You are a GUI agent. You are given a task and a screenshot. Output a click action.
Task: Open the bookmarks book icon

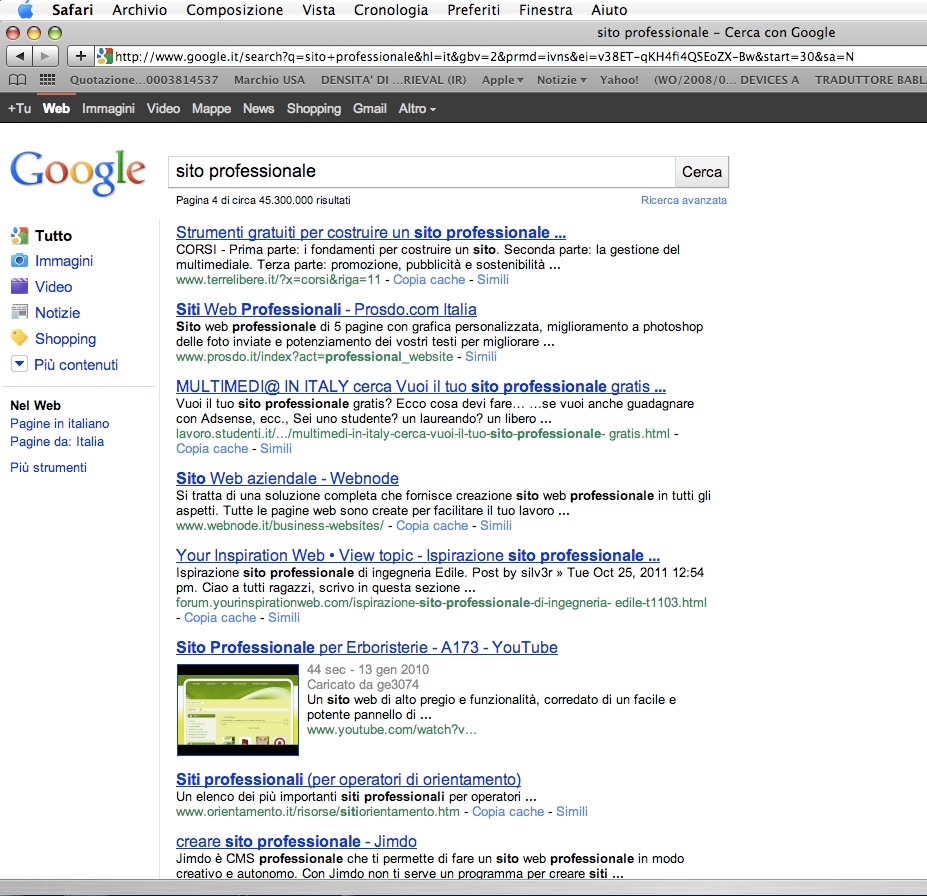[18, 80]
